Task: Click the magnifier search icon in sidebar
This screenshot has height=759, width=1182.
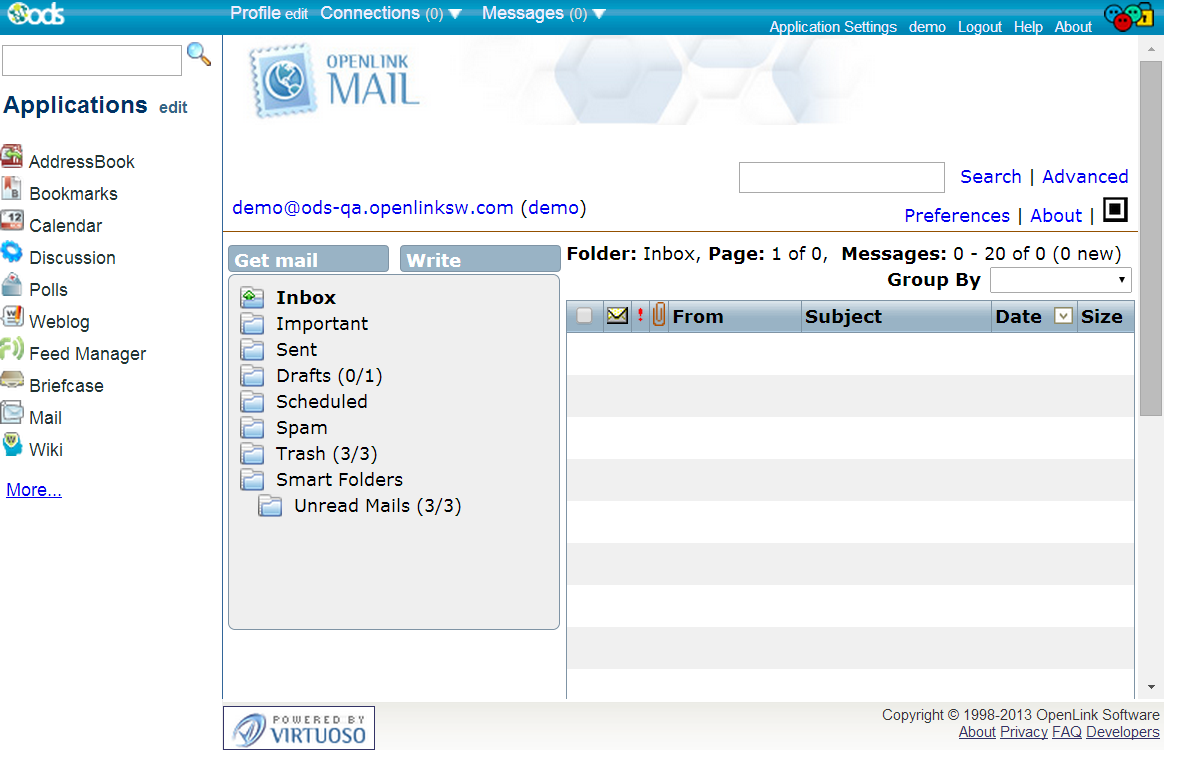Action: [x=199, y=54]
